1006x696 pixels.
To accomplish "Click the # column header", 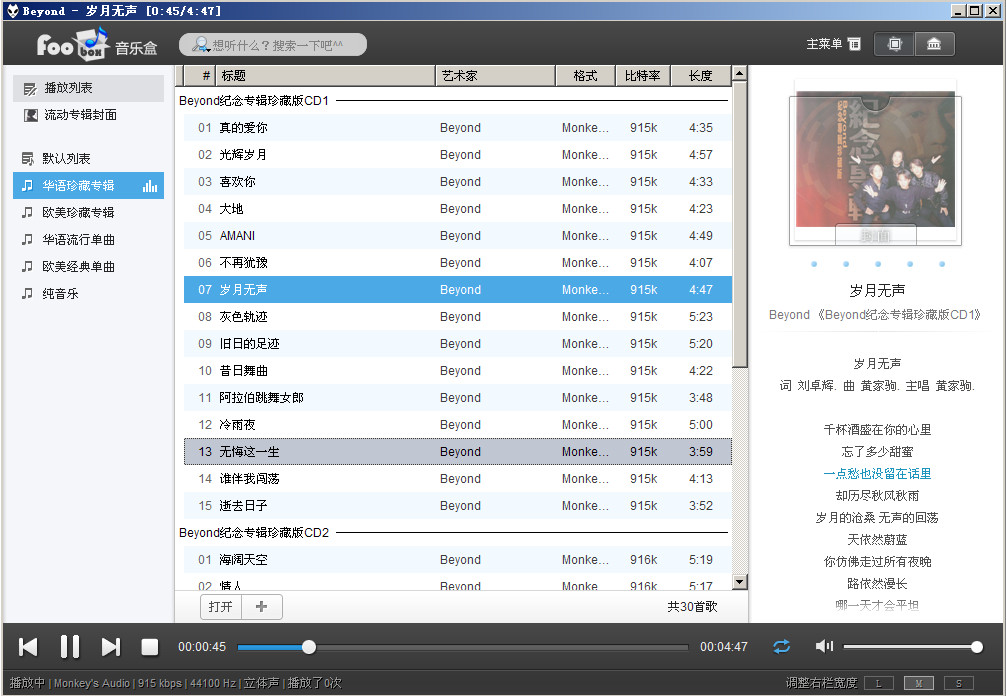I will (200, 76).
